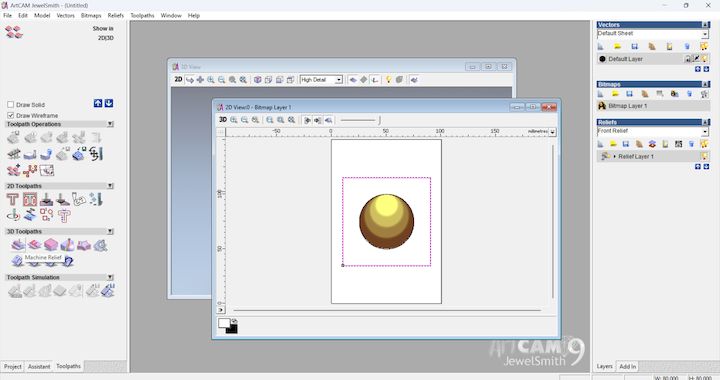This screenshot has height=380, width=720.
Task: Click the new vector layer icon in Vectors panel
Action: click(x=601, y=46)
